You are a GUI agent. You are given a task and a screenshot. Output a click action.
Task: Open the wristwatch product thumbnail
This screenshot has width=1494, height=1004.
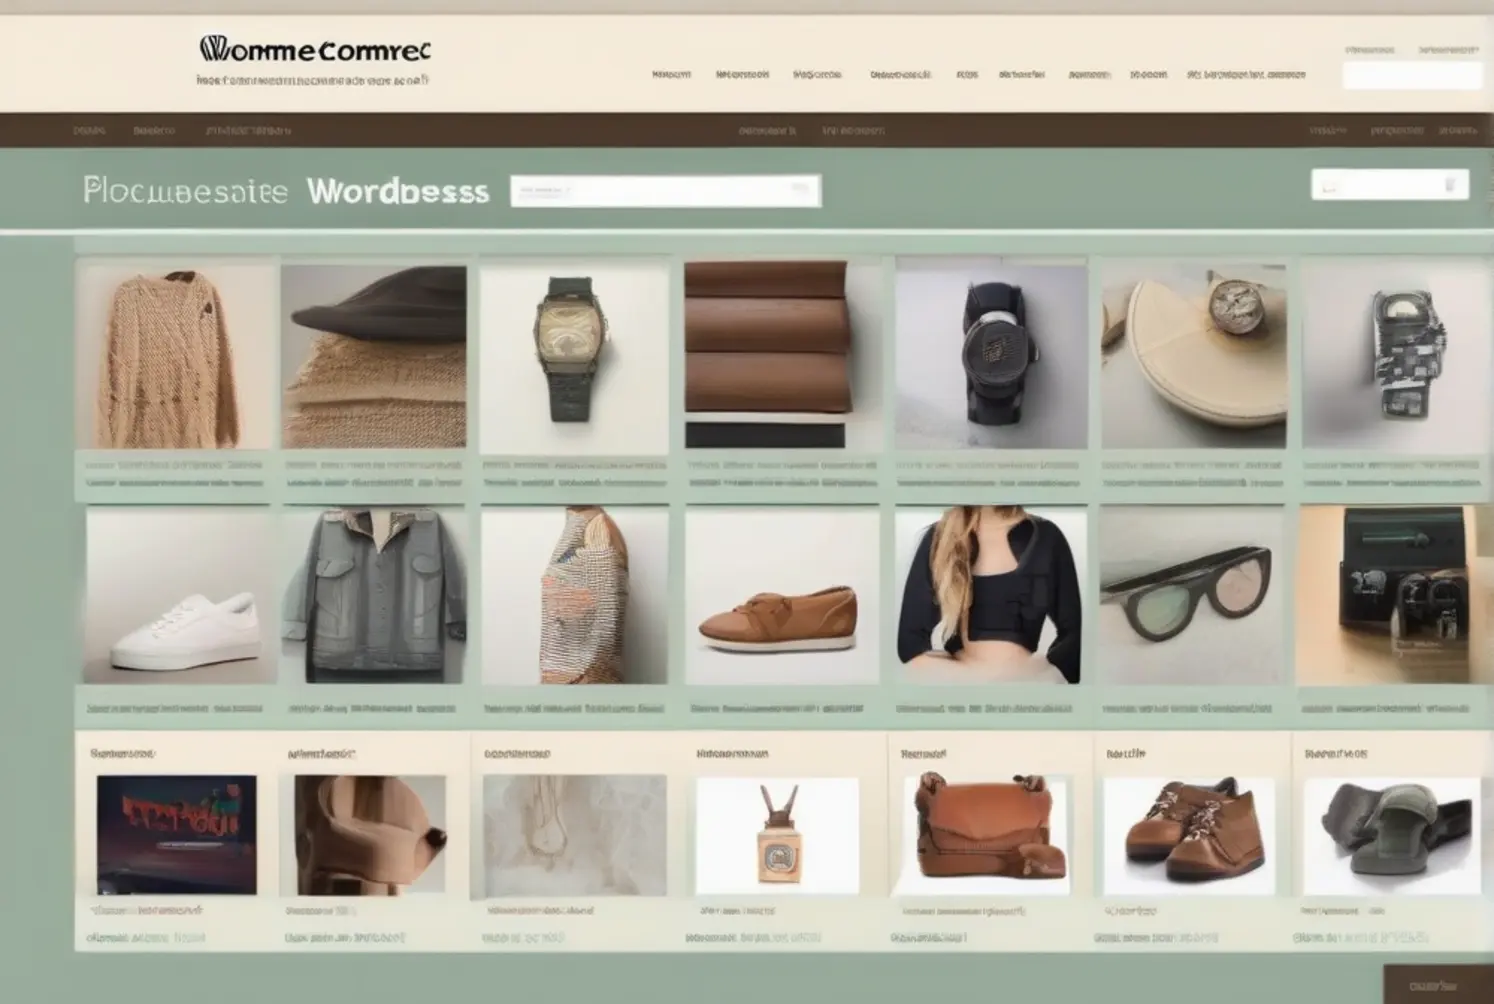click(574, 356)
